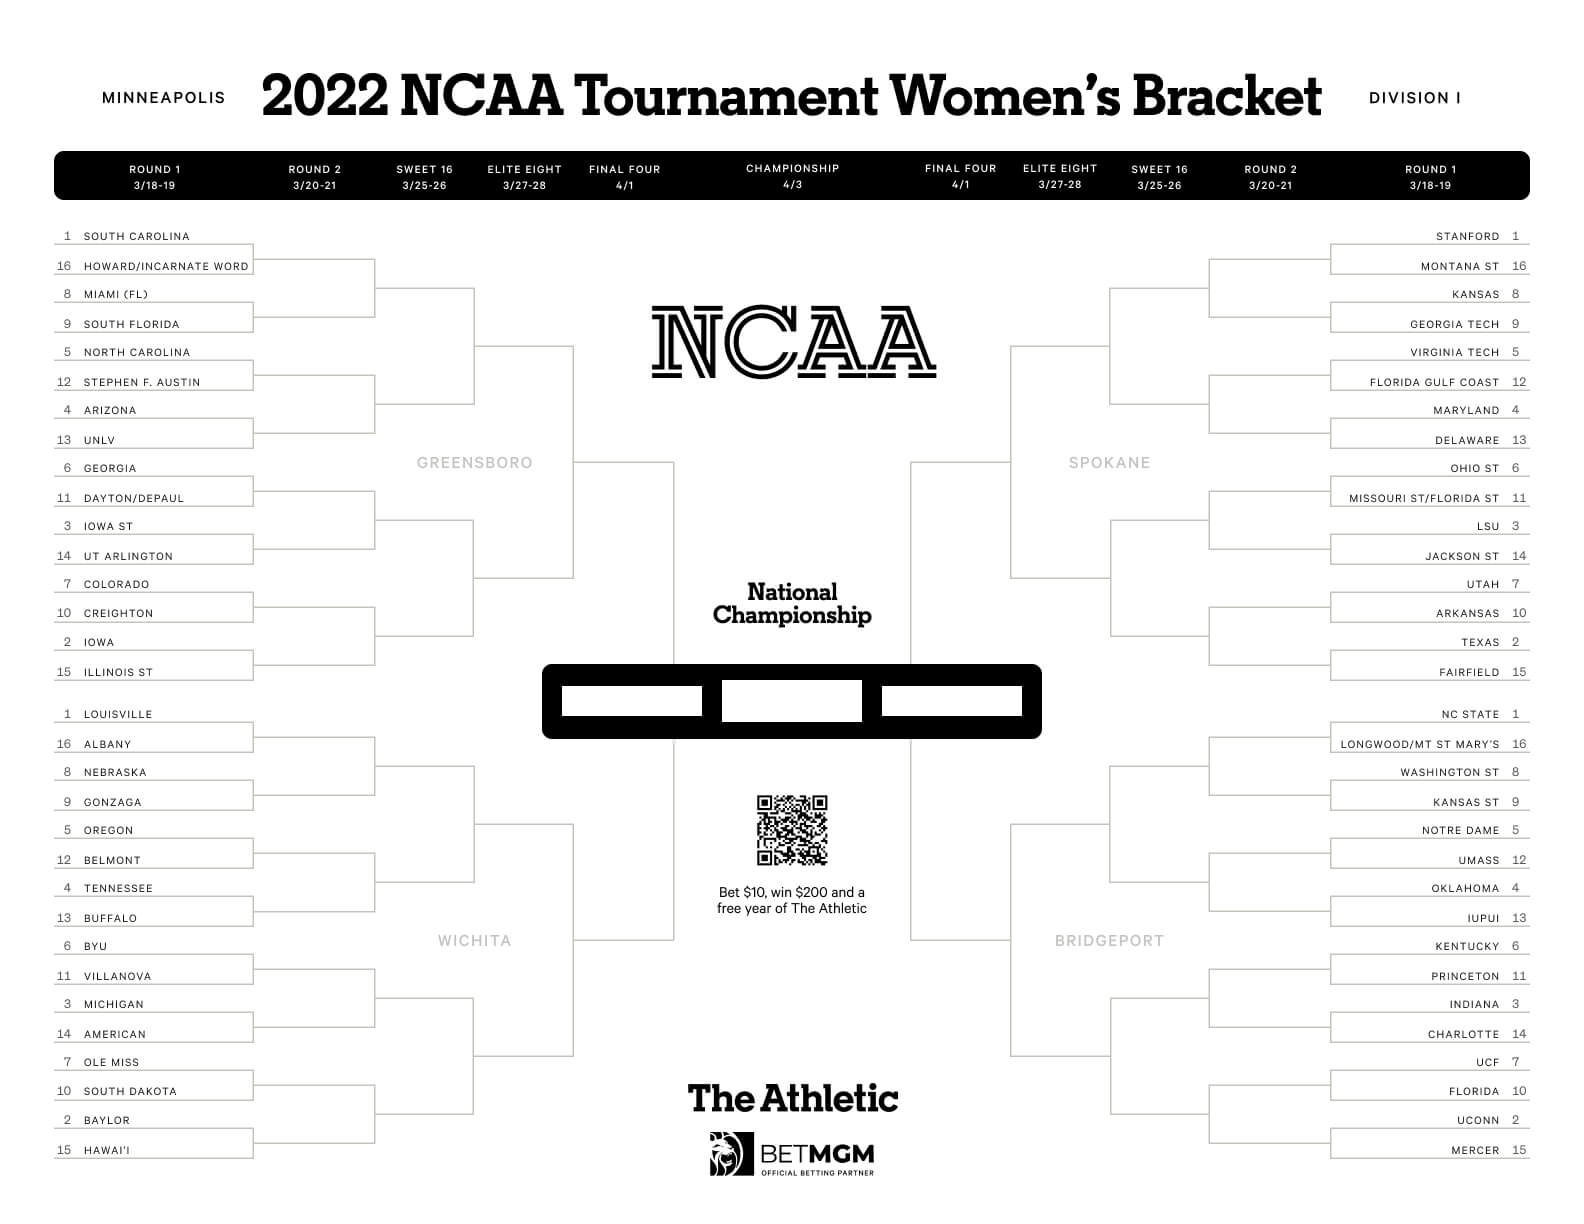
Task: Pick UConn in the Bridgeport region
Action: tap(1478, 1120)
